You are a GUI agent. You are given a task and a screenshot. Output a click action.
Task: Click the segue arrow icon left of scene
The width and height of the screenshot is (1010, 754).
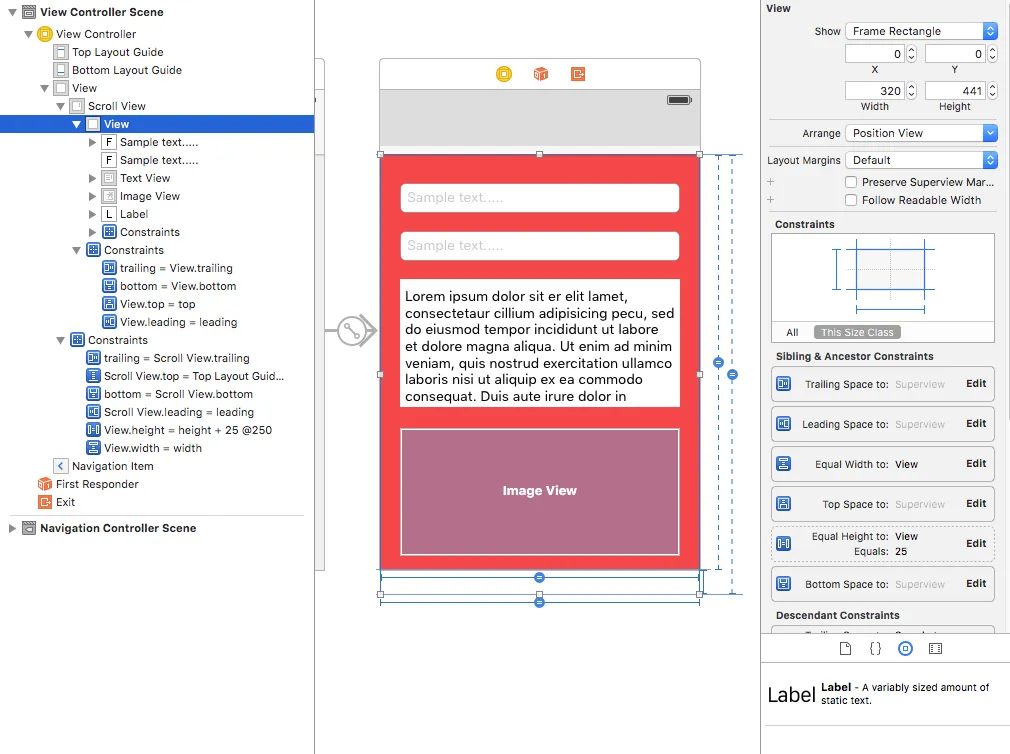click(352, 331)
